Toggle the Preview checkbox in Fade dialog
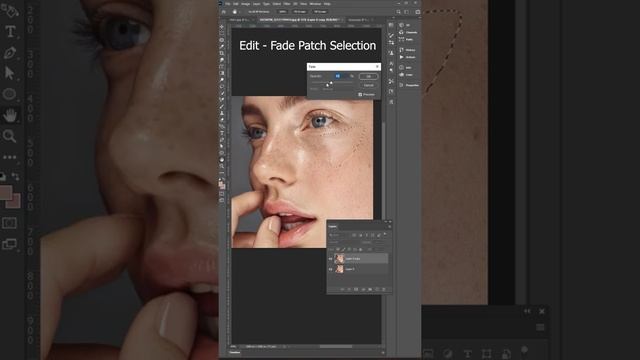Screen dimensions: 640x360 pos(360,94)
